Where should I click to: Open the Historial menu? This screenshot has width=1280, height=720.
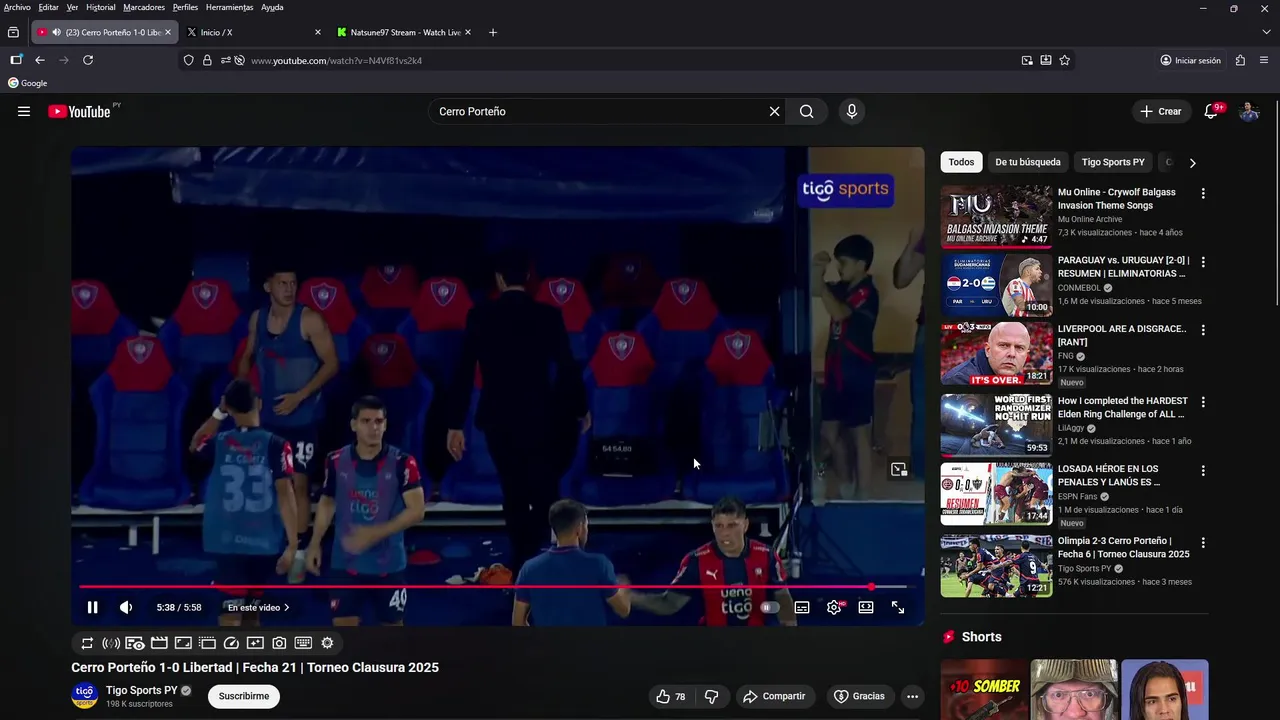[101, 7]
